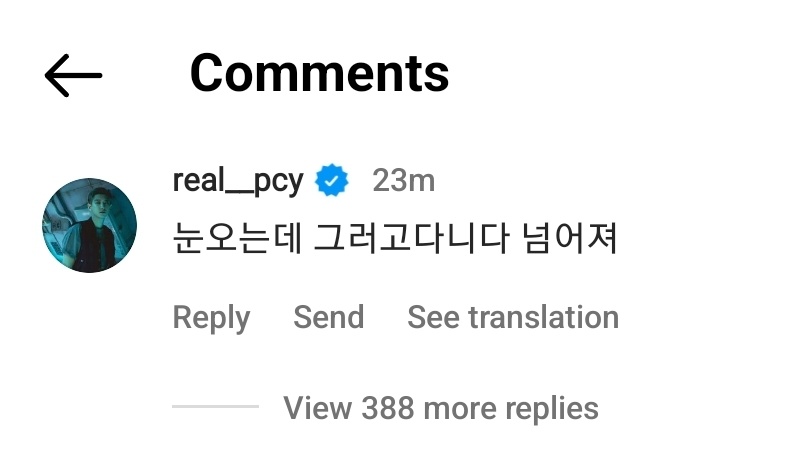The height and width of the screenshot is (450, 800).
Task: Click the checkmark next to real__pcy
Action: (332, 180)
